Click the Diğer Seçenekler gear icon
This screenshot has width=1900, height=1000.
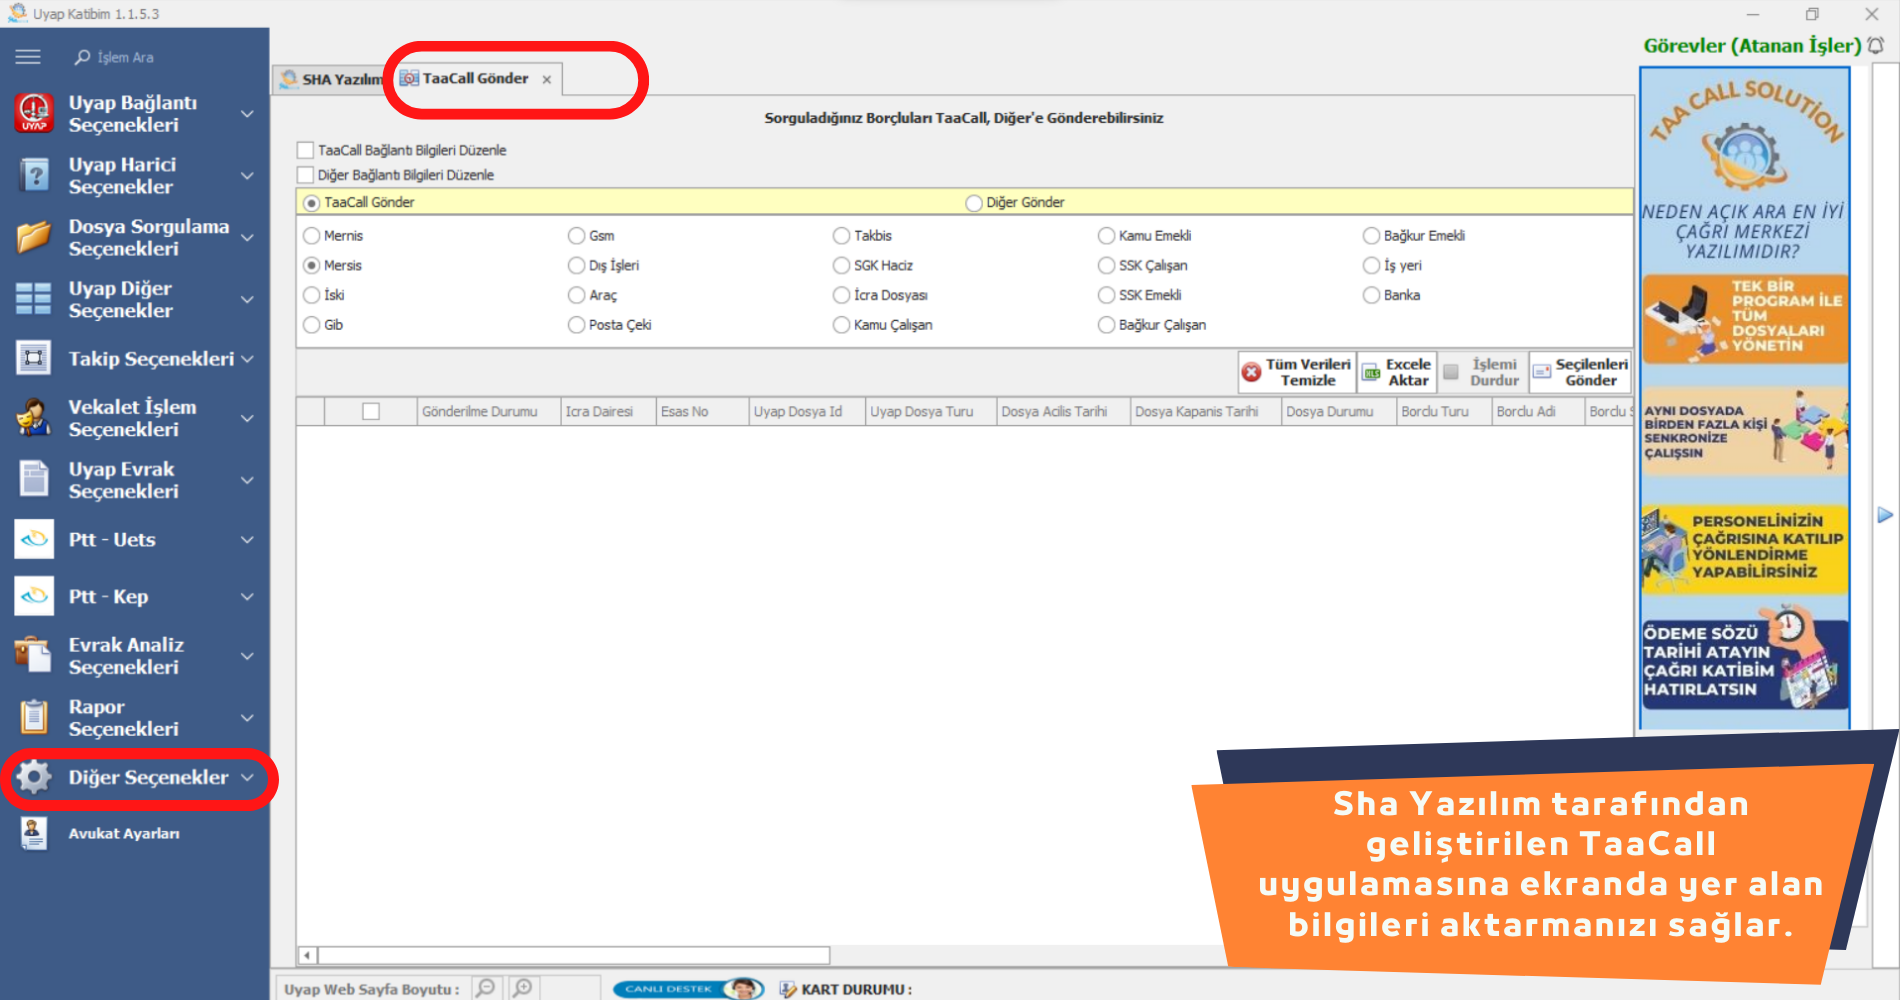[34, 777]
